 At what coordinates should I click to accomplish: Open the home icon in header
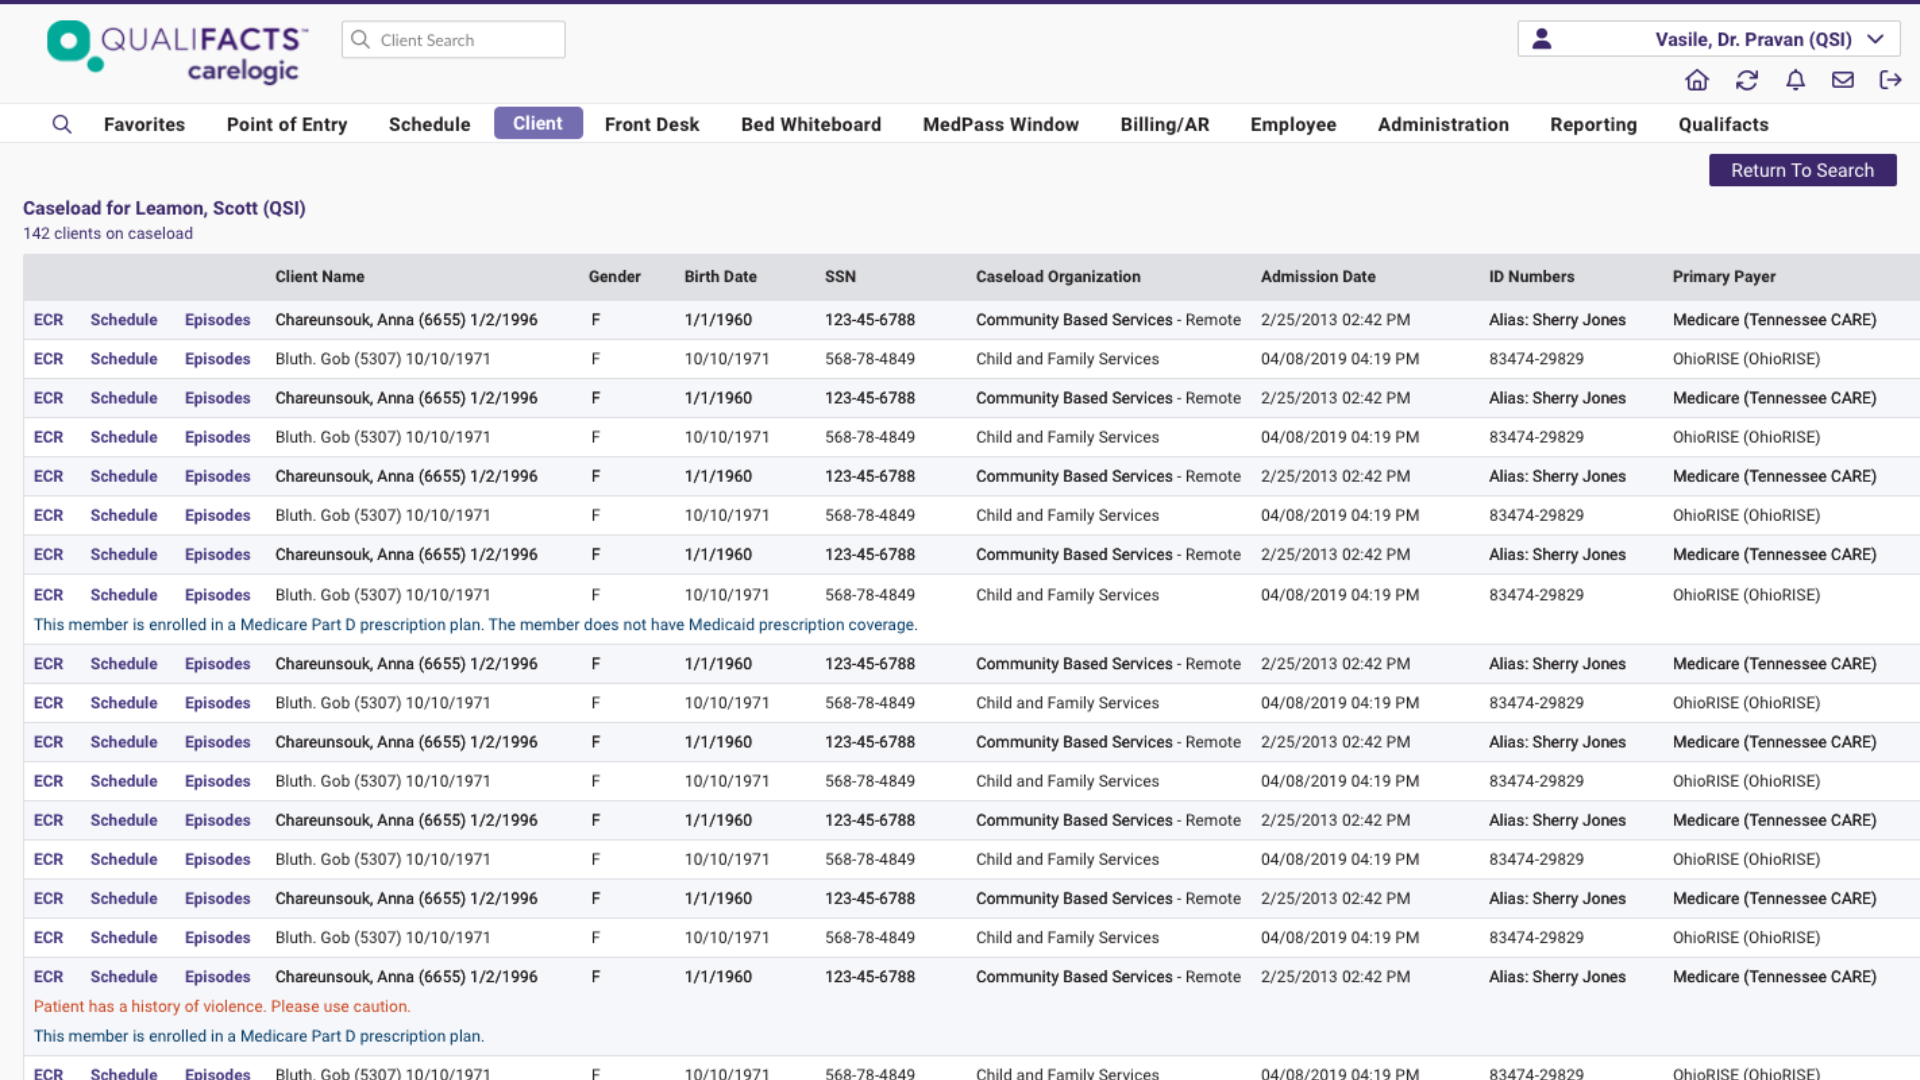1697,80
